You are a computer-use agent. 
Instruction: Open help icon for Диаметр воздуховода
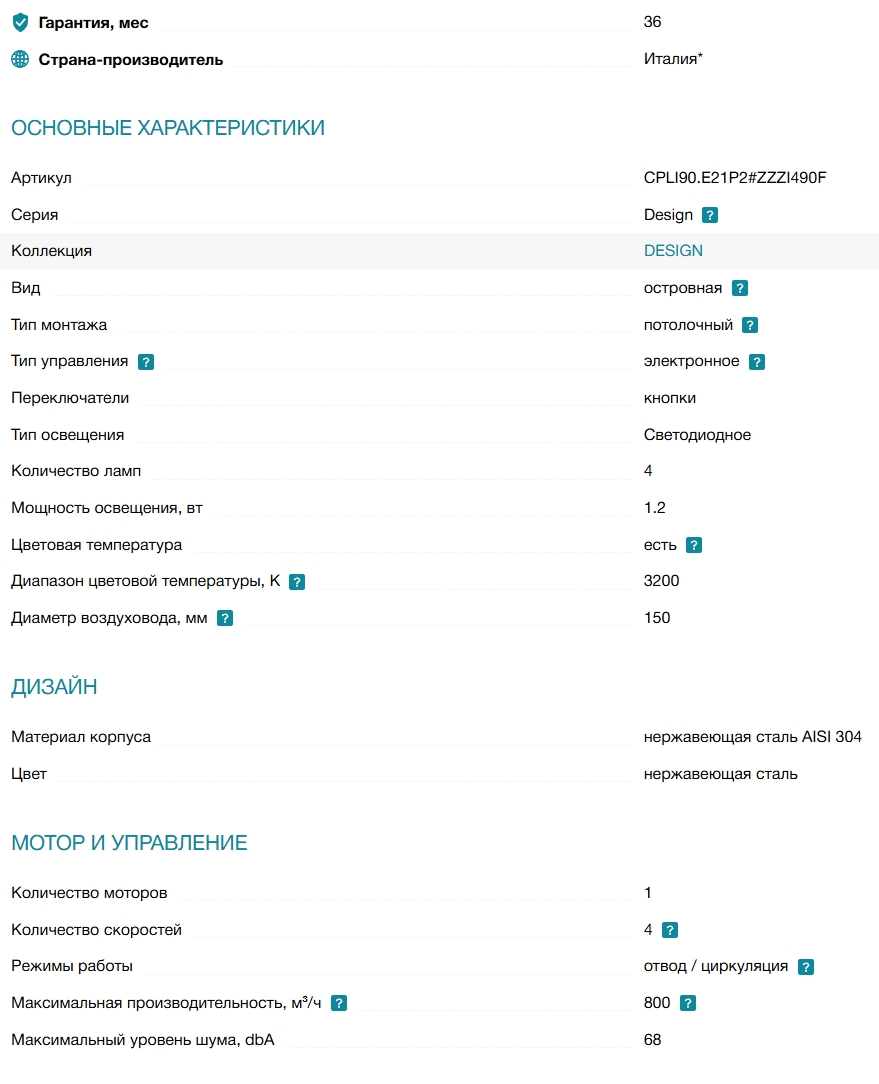coord(225,618)
